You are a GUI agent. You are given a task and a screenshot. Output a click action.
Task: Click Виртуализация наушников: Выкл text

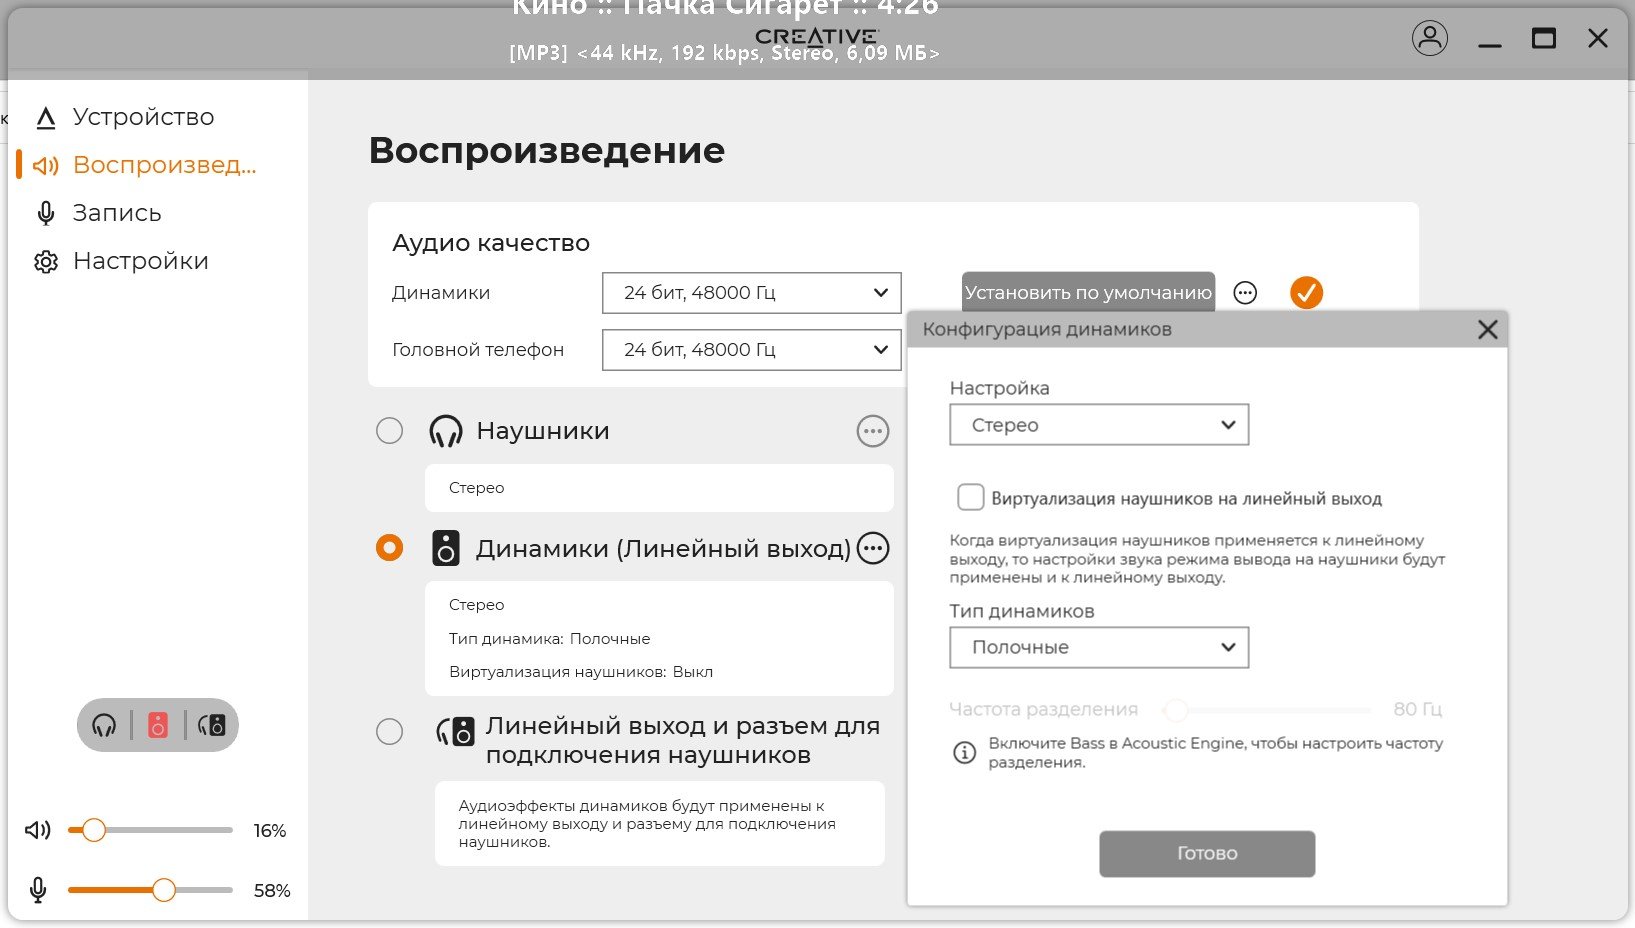(x=581, y=672)
